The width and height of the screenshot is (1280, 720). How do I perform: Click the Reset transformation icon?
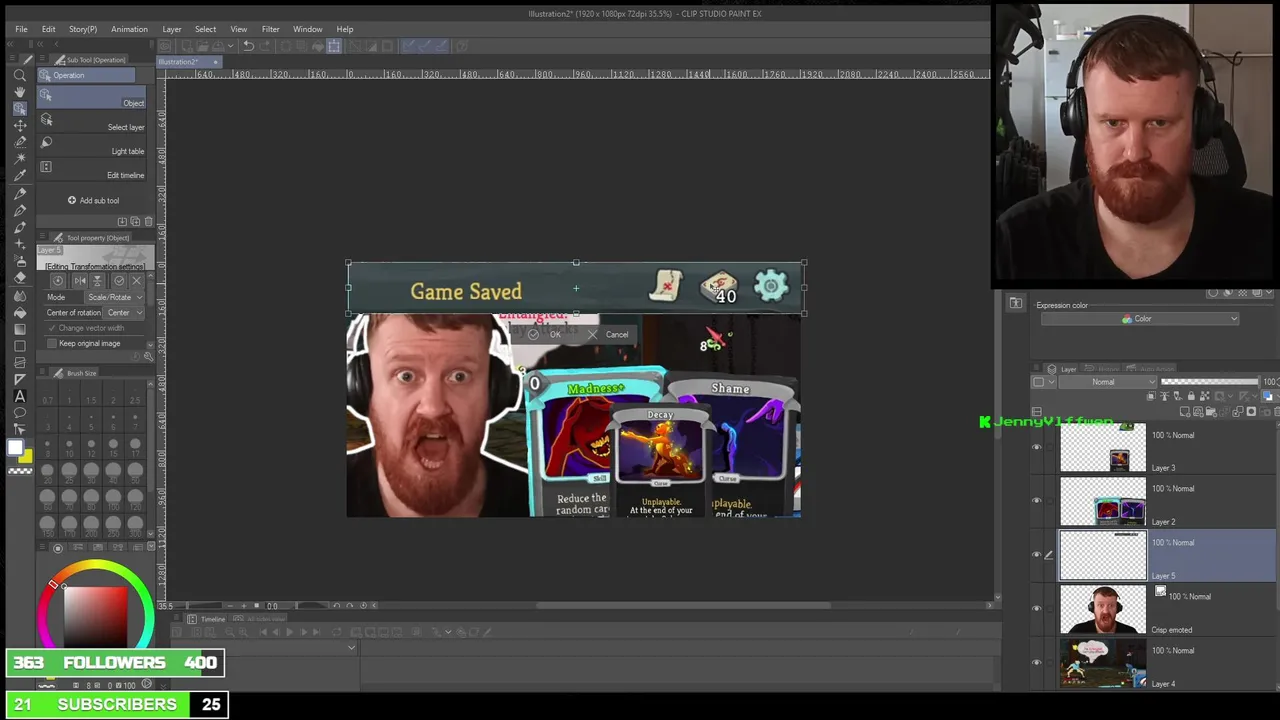(58, 281)
